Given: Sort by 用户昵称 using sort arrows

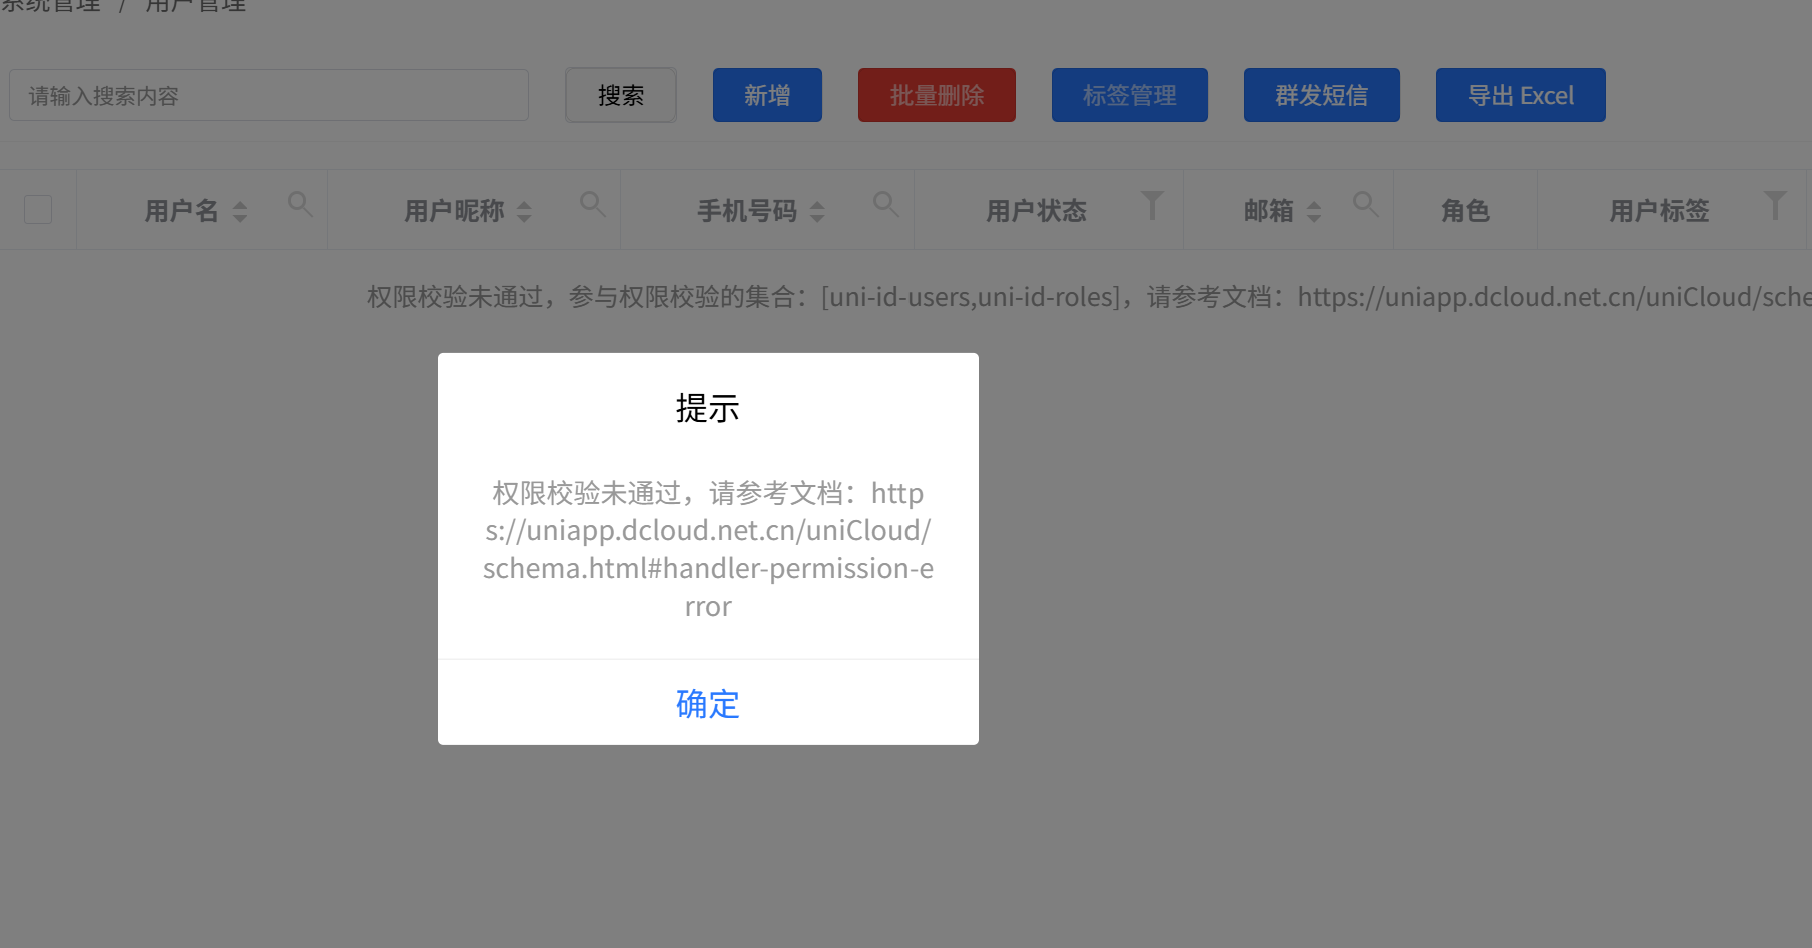Looking at the screenshot, I should pos(524,211).
